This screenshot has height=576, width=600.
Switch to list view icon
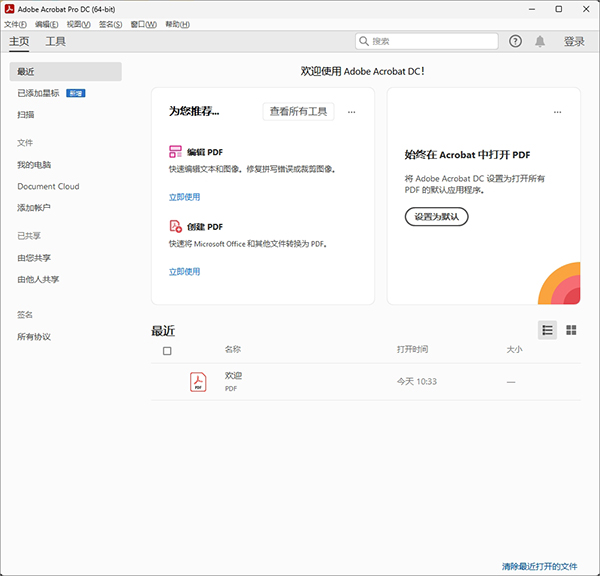coord(547,330)
